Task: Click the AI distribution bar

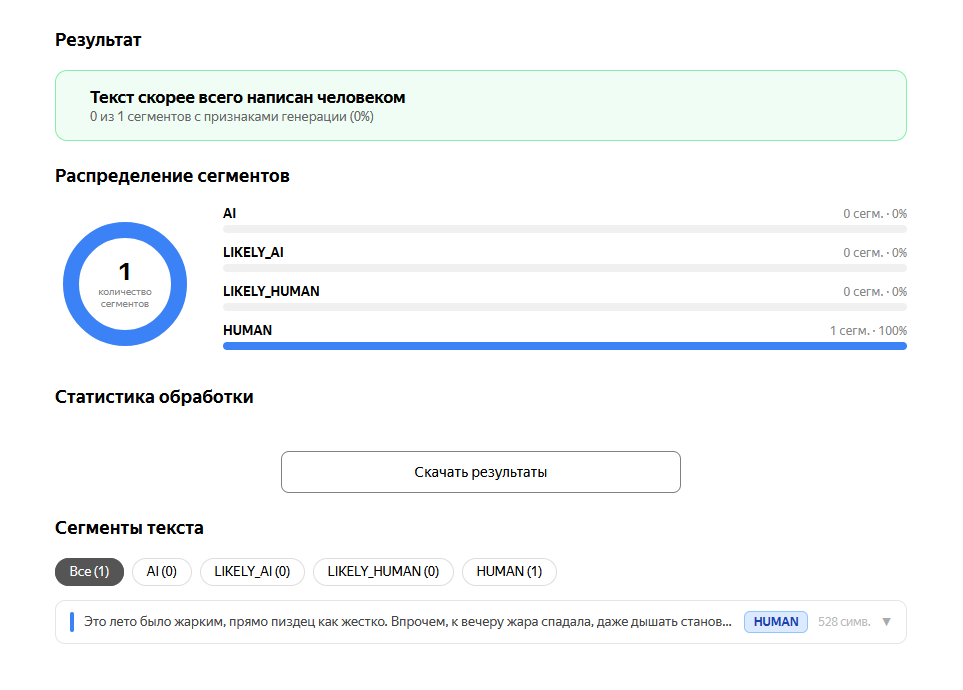Action: click(x=564, y=229)
